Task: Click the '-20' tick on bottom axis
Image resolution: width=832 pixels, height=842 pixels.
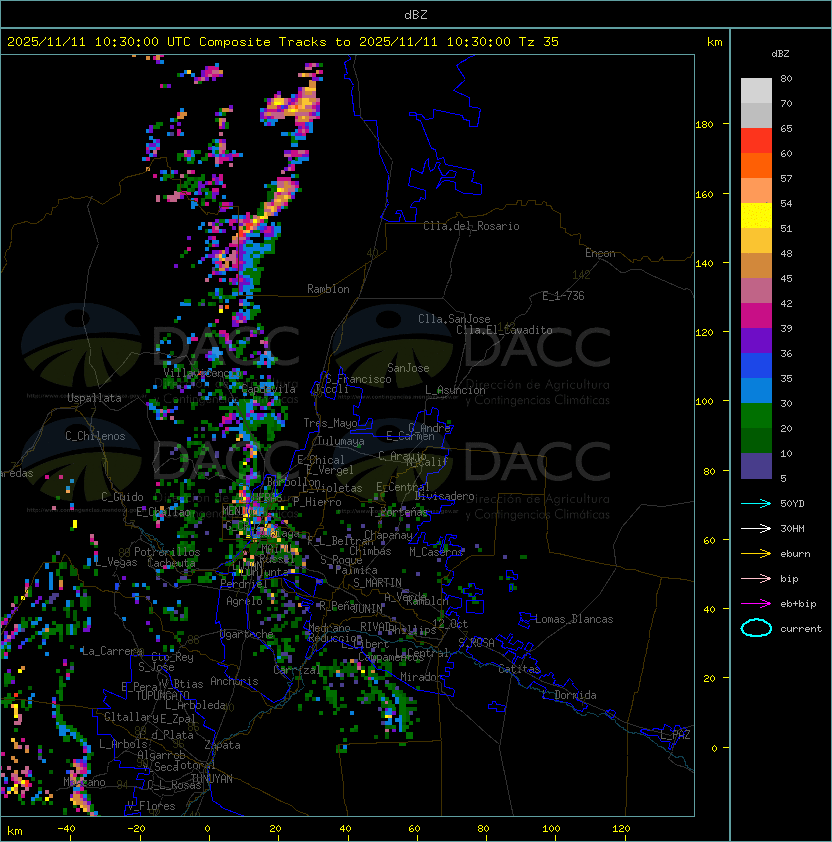Action: (136, 829)
